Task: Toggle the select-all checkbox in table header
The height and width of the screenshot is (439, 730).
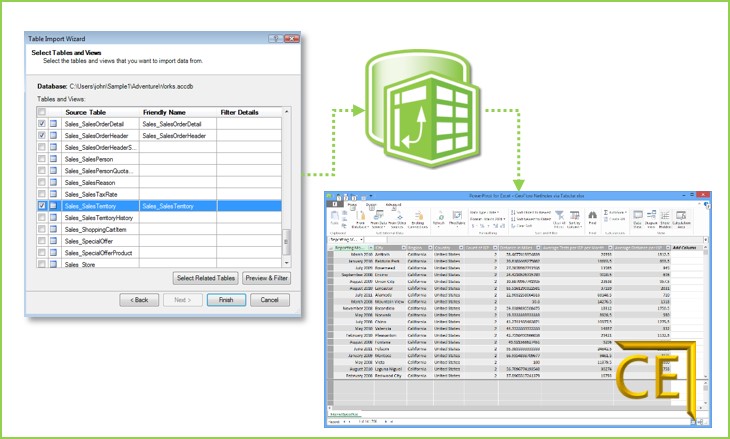Action: 42,112
